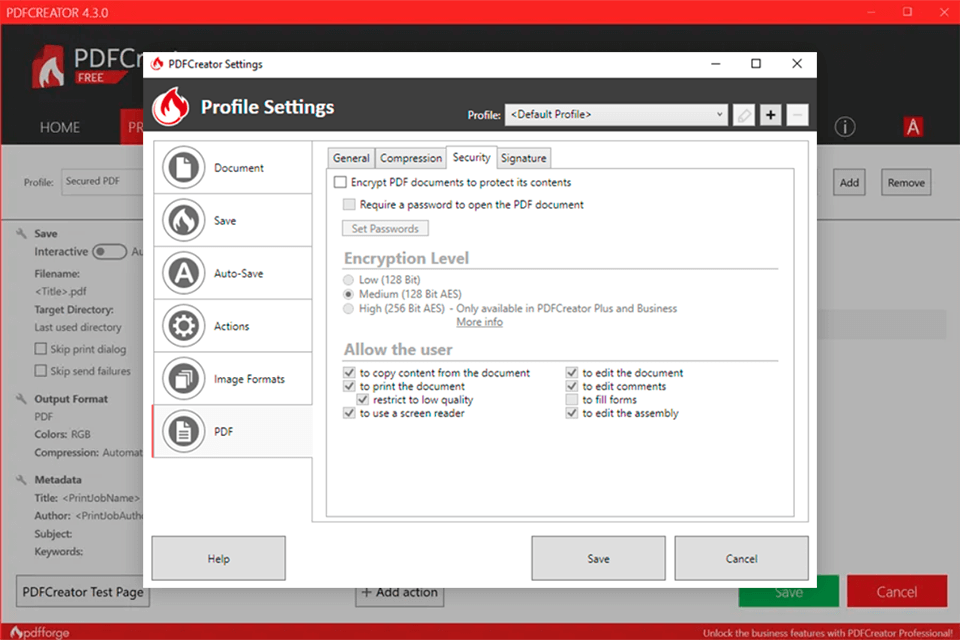Screen dimensions: 960x640
Task: Switch to the General tab
Action: click(x=351, y=158)
